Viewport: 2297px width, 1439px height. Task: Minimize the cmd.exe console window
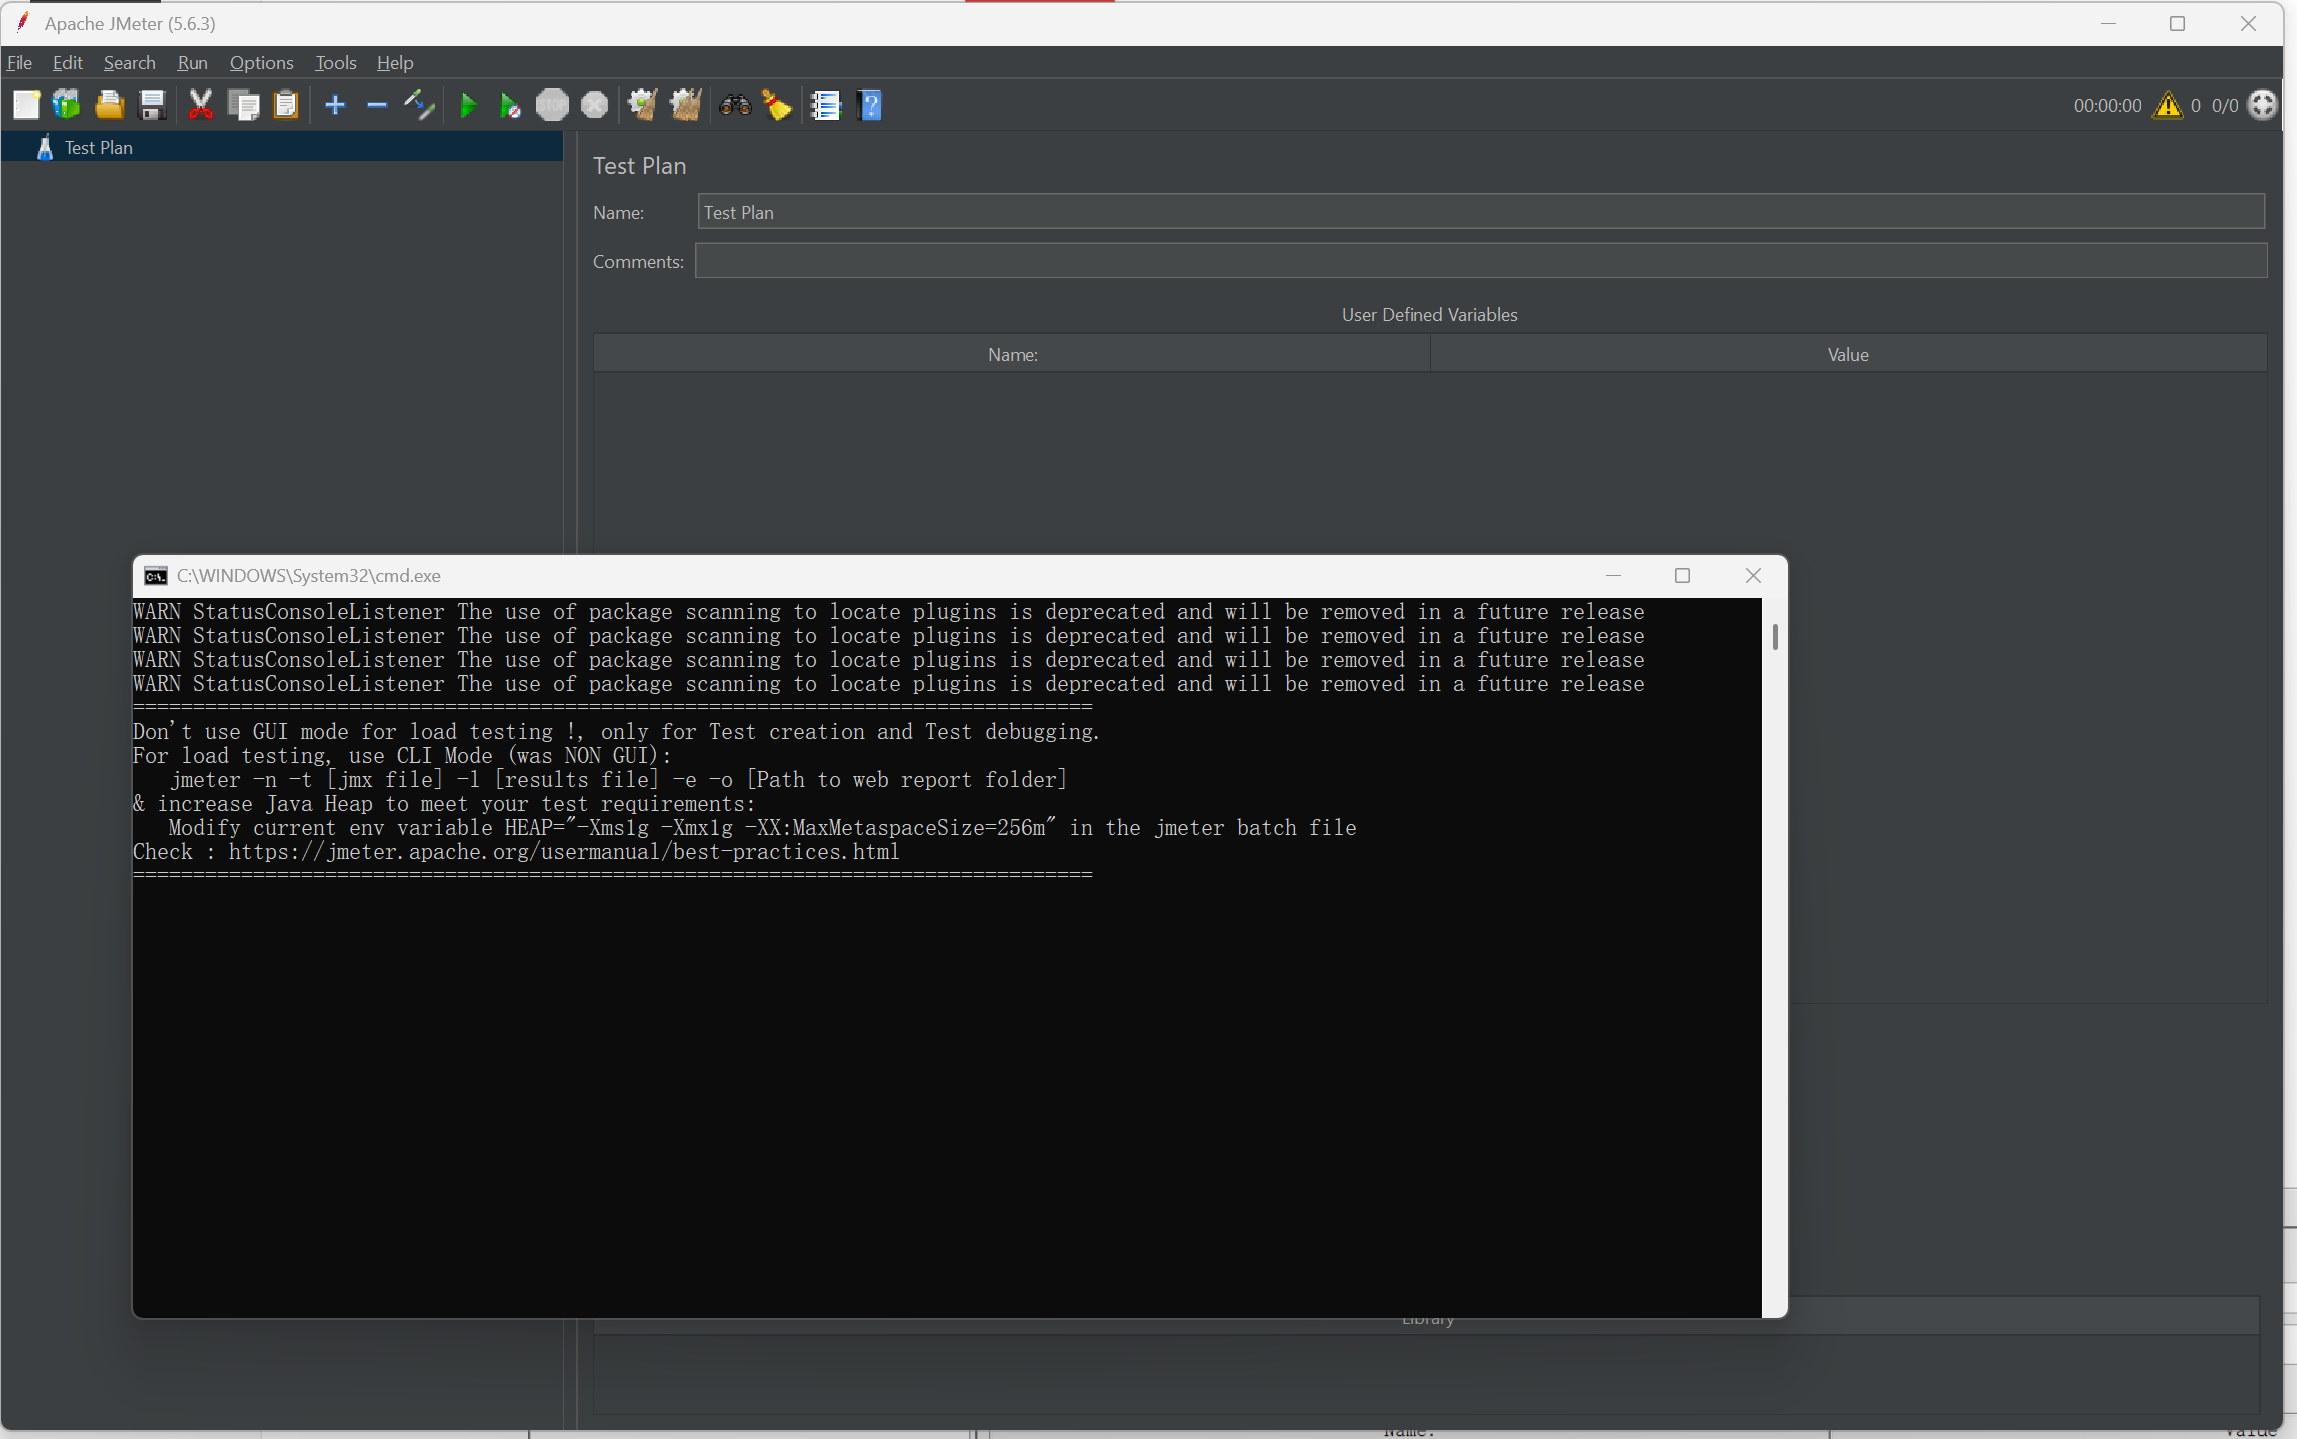(x=1613, y=576)
